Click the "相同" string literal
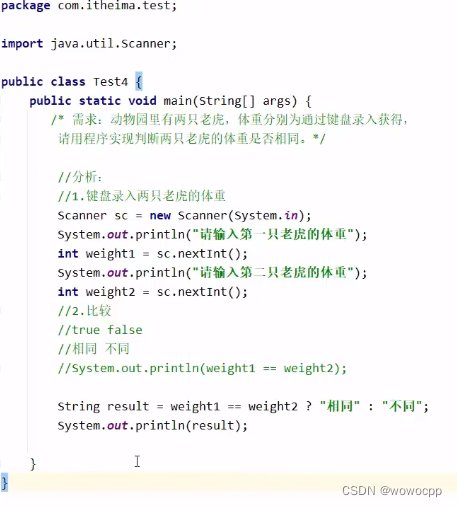Viewport: 457px width, 507px height. tap(340, 406)
